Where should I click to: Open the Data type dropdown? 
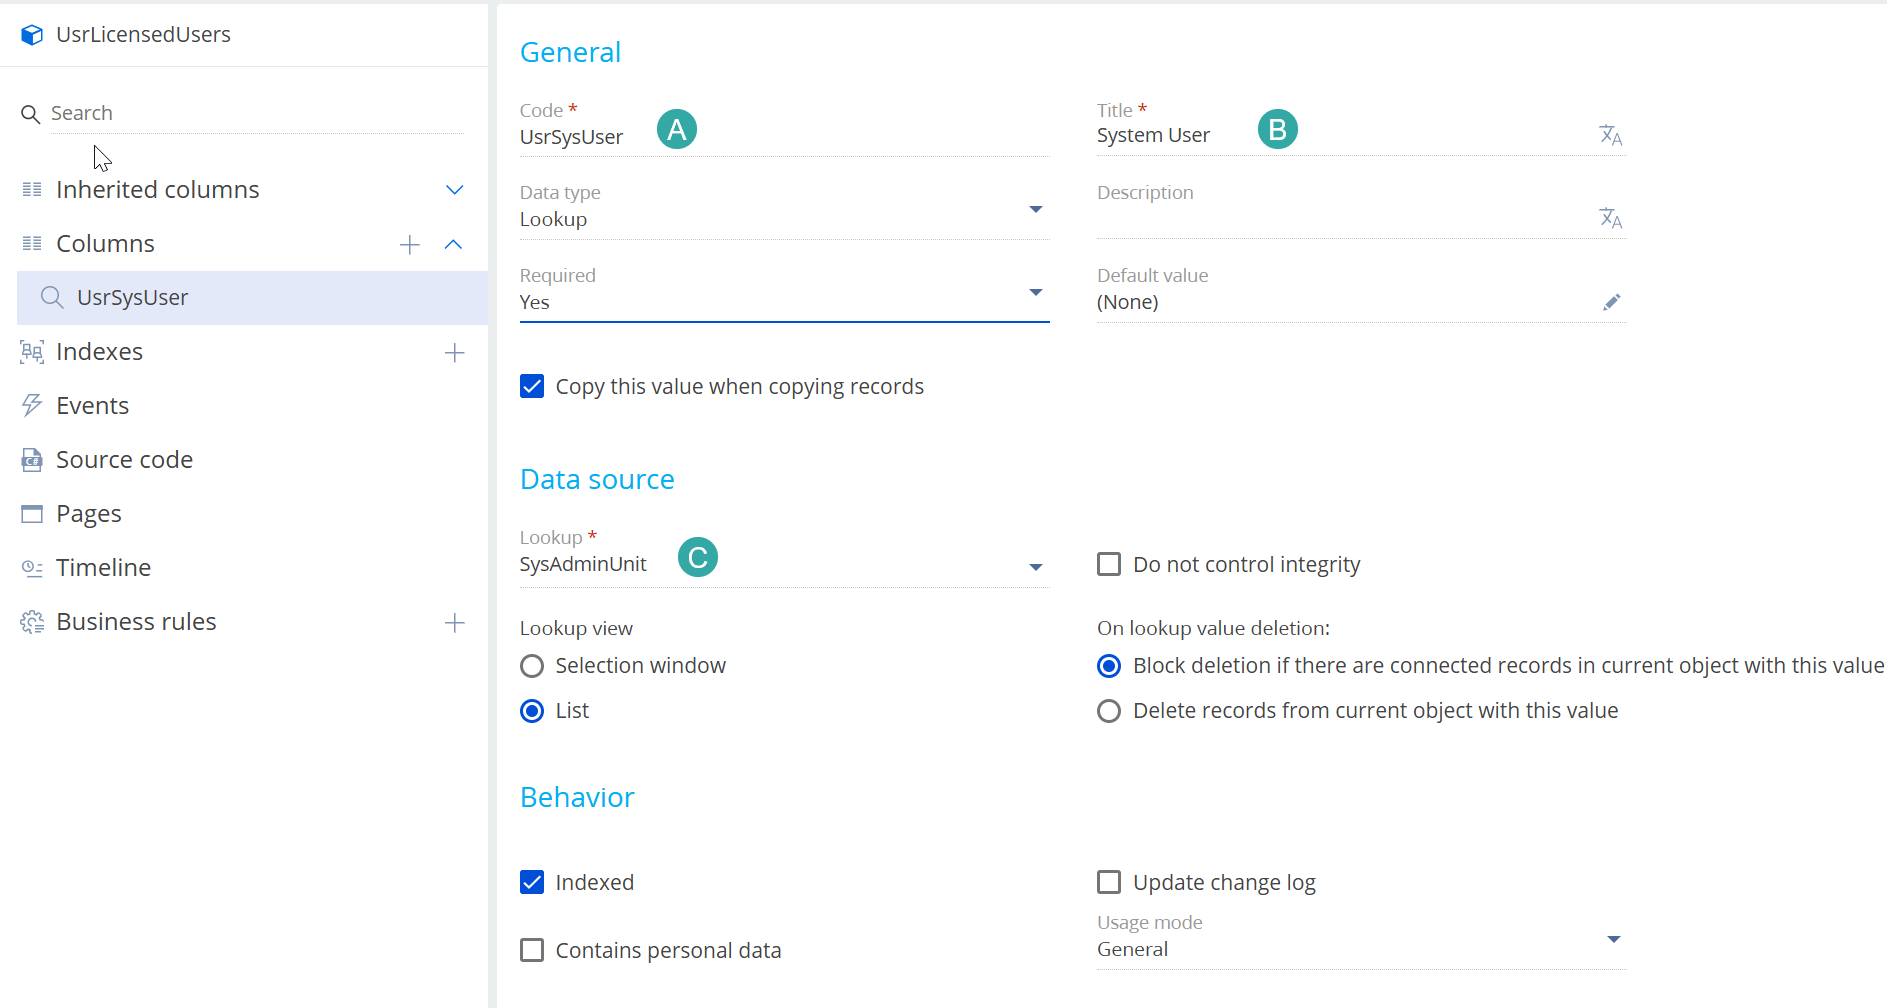(784, 209)
